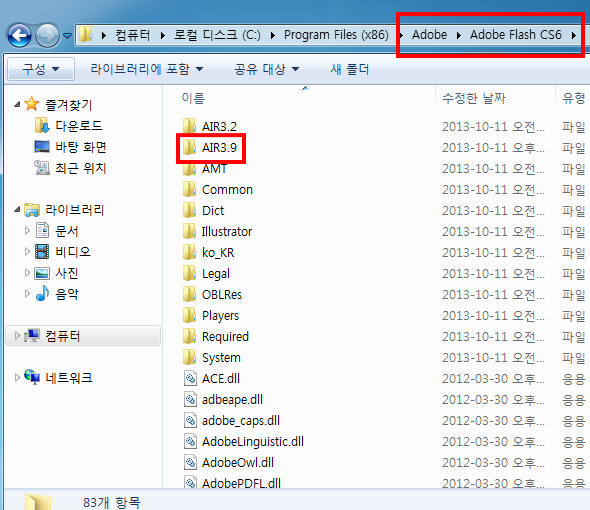Collapse the 라이브러리 tree section
The width and height of the screenshot is (590, 510).
click(17, 210)
